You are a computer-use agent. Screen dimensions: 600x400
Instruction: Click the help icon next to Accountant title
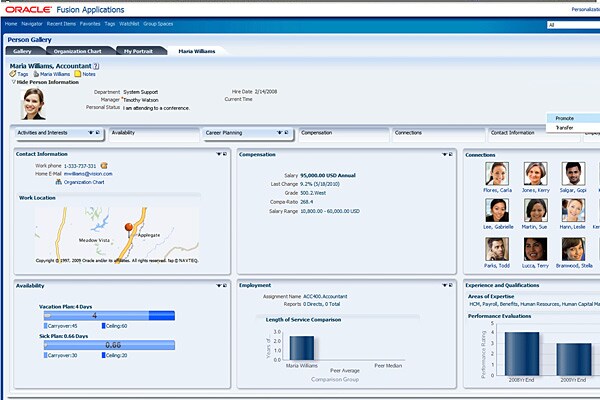96,66
